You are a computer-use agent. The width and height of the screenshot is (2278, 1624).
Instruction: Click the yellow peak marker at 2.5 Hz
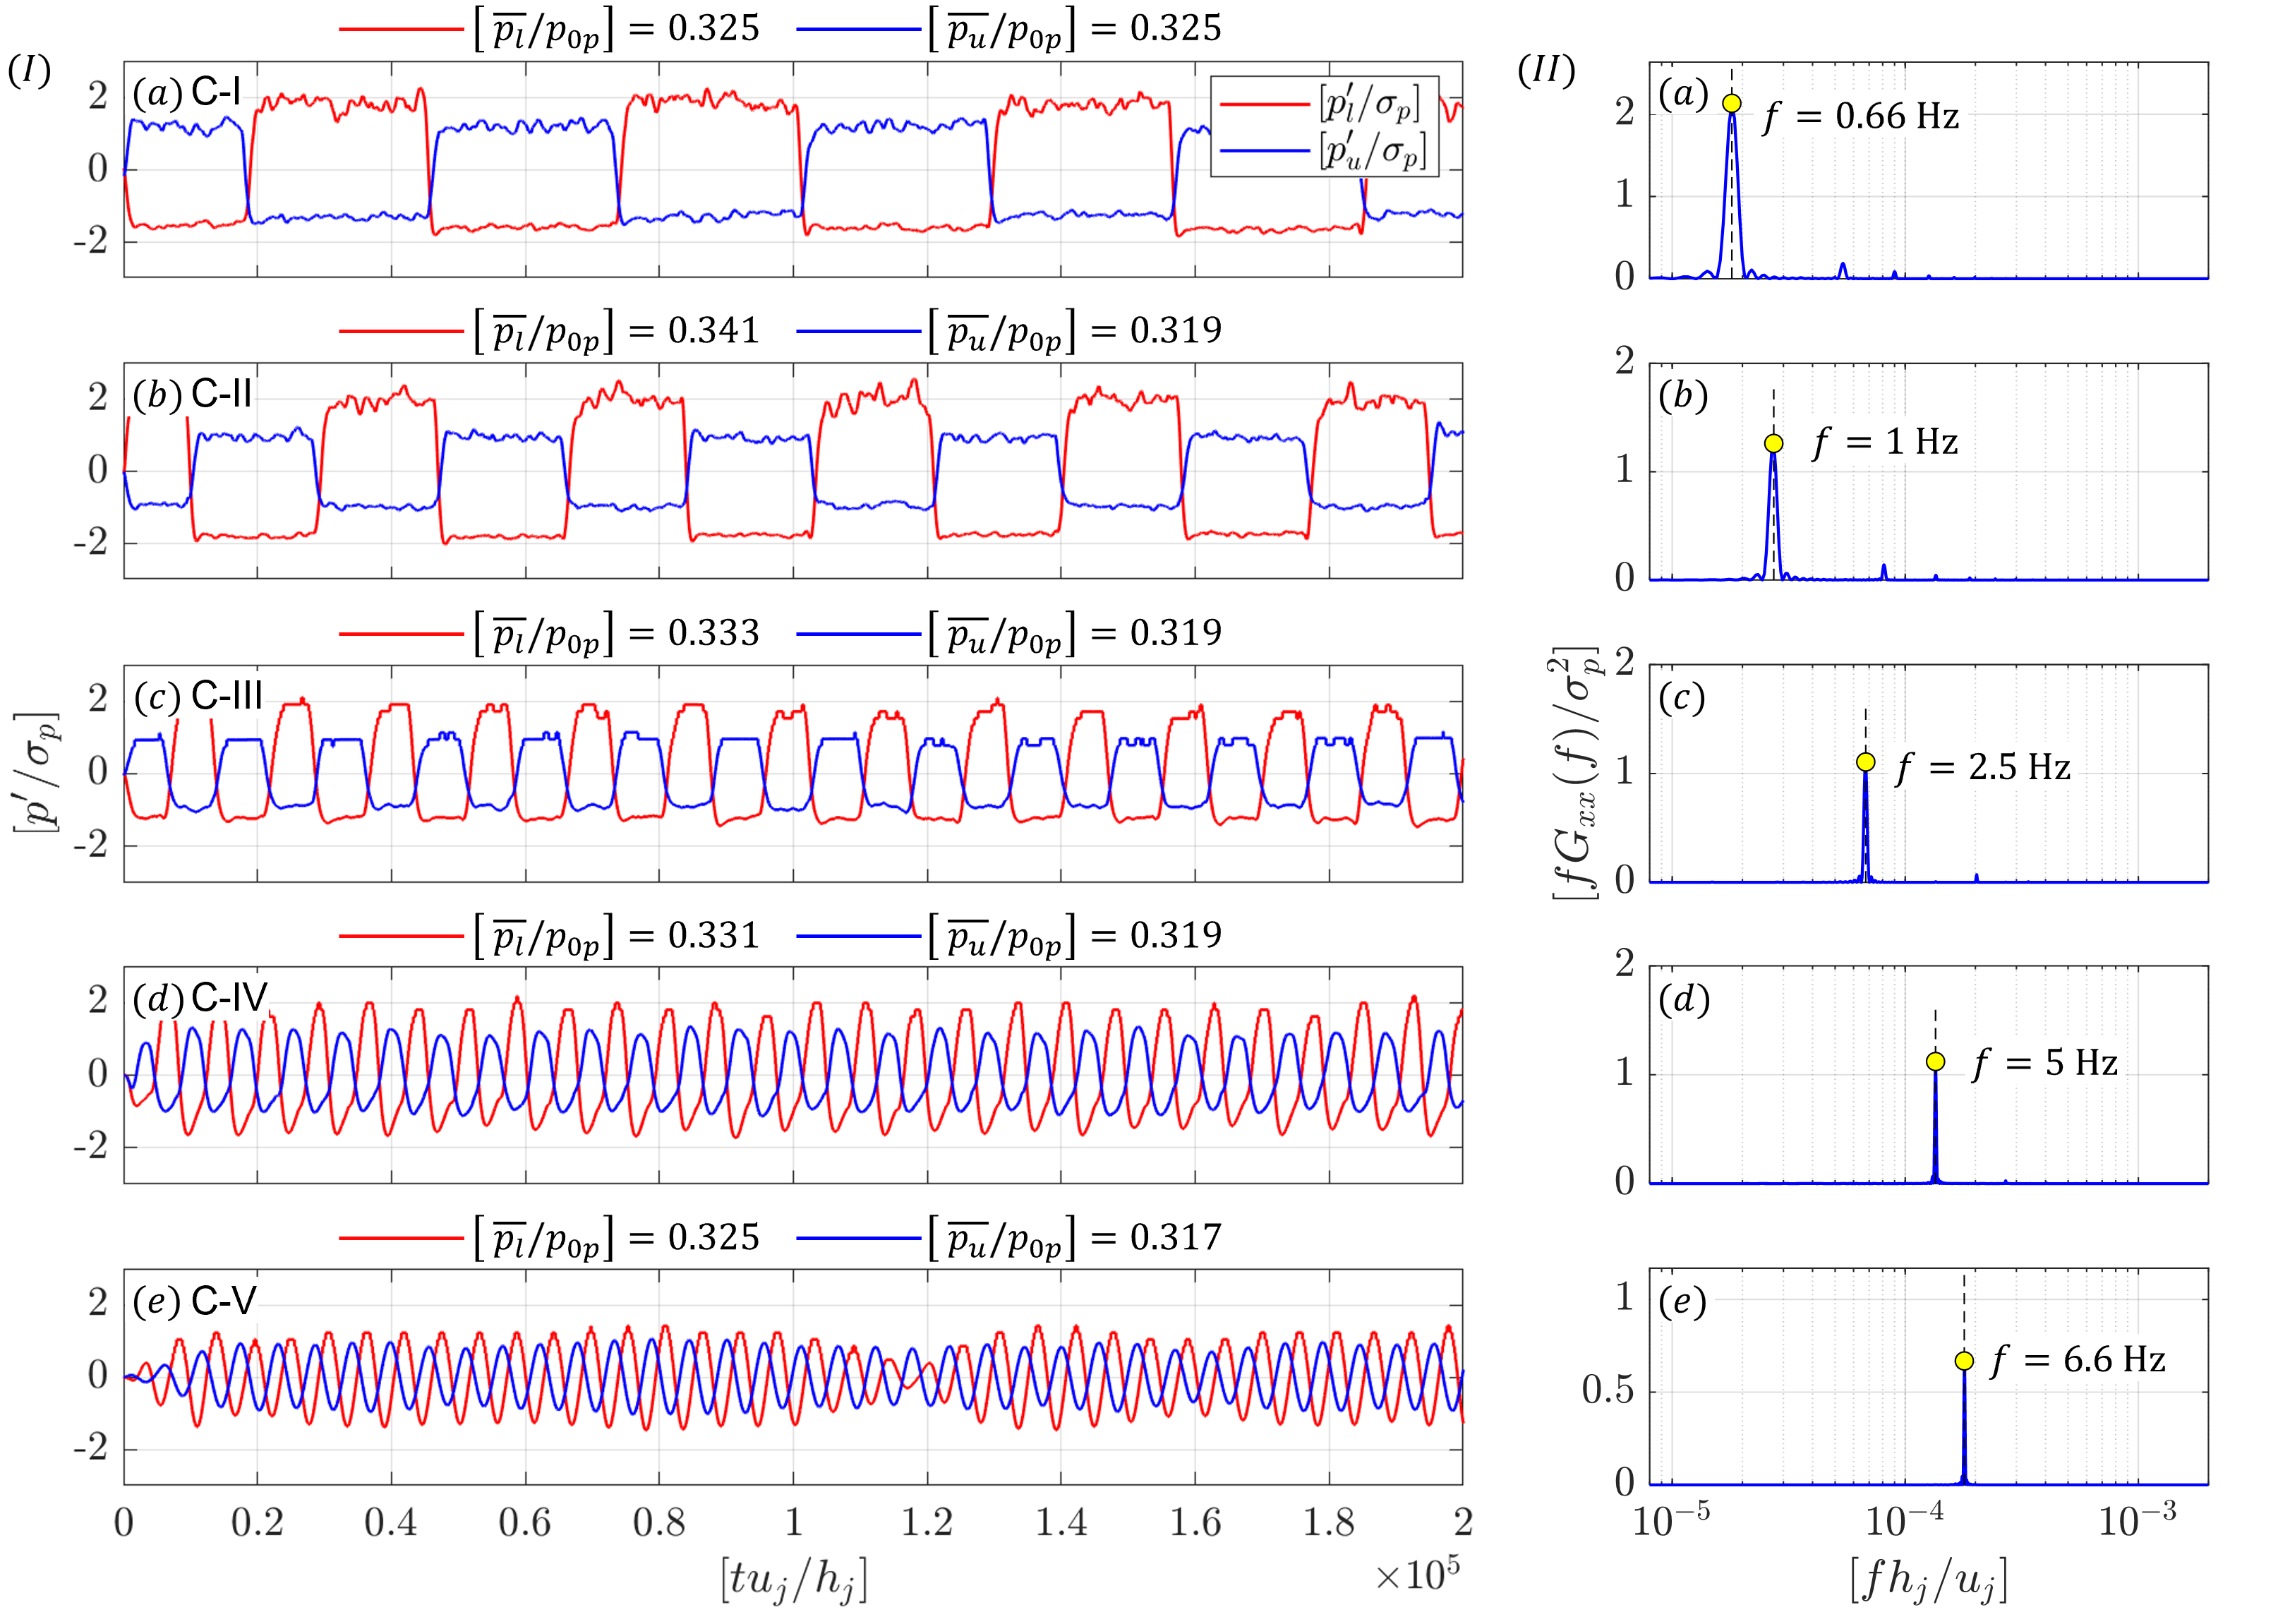coord(1866,762)
